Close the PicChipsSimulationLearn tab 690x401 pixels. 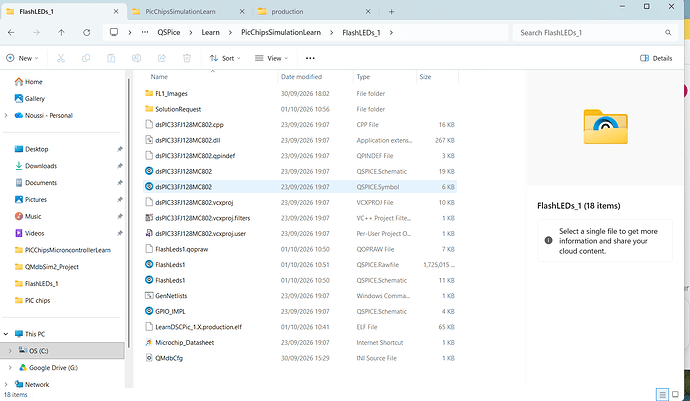[x=242, y=12]
